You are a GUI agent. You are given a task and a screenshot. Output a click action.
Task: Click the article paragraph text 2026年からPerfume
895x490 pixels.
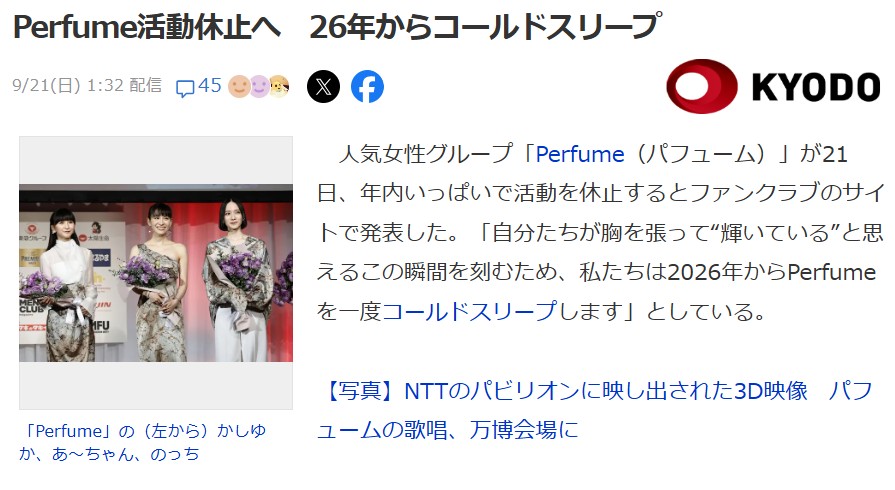[x=772, y=272]
